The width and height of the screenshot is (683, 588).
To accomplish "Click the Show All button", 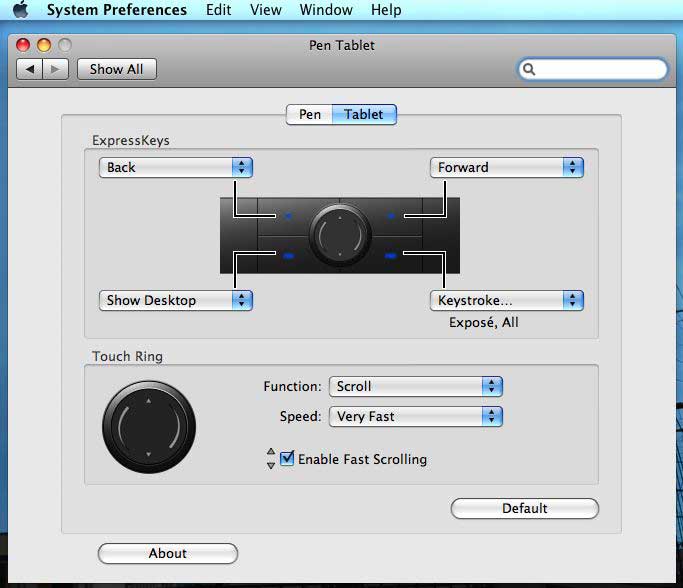I will 117,69.
